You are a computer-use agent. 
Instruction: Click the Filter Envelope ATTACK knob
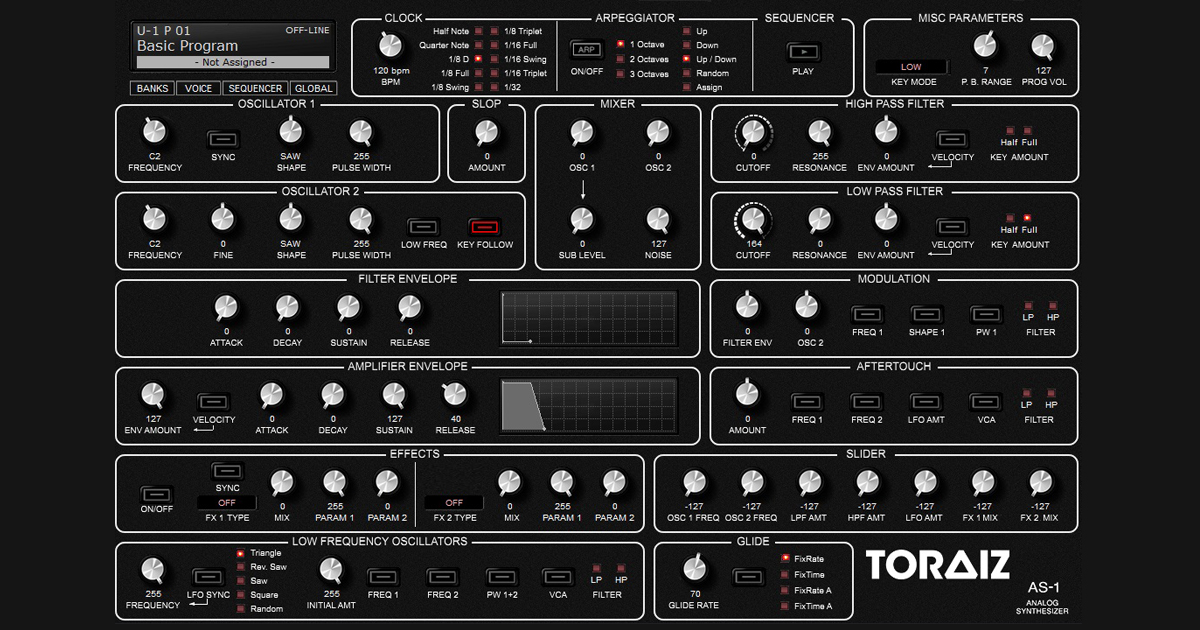click(x=226, y=307)
